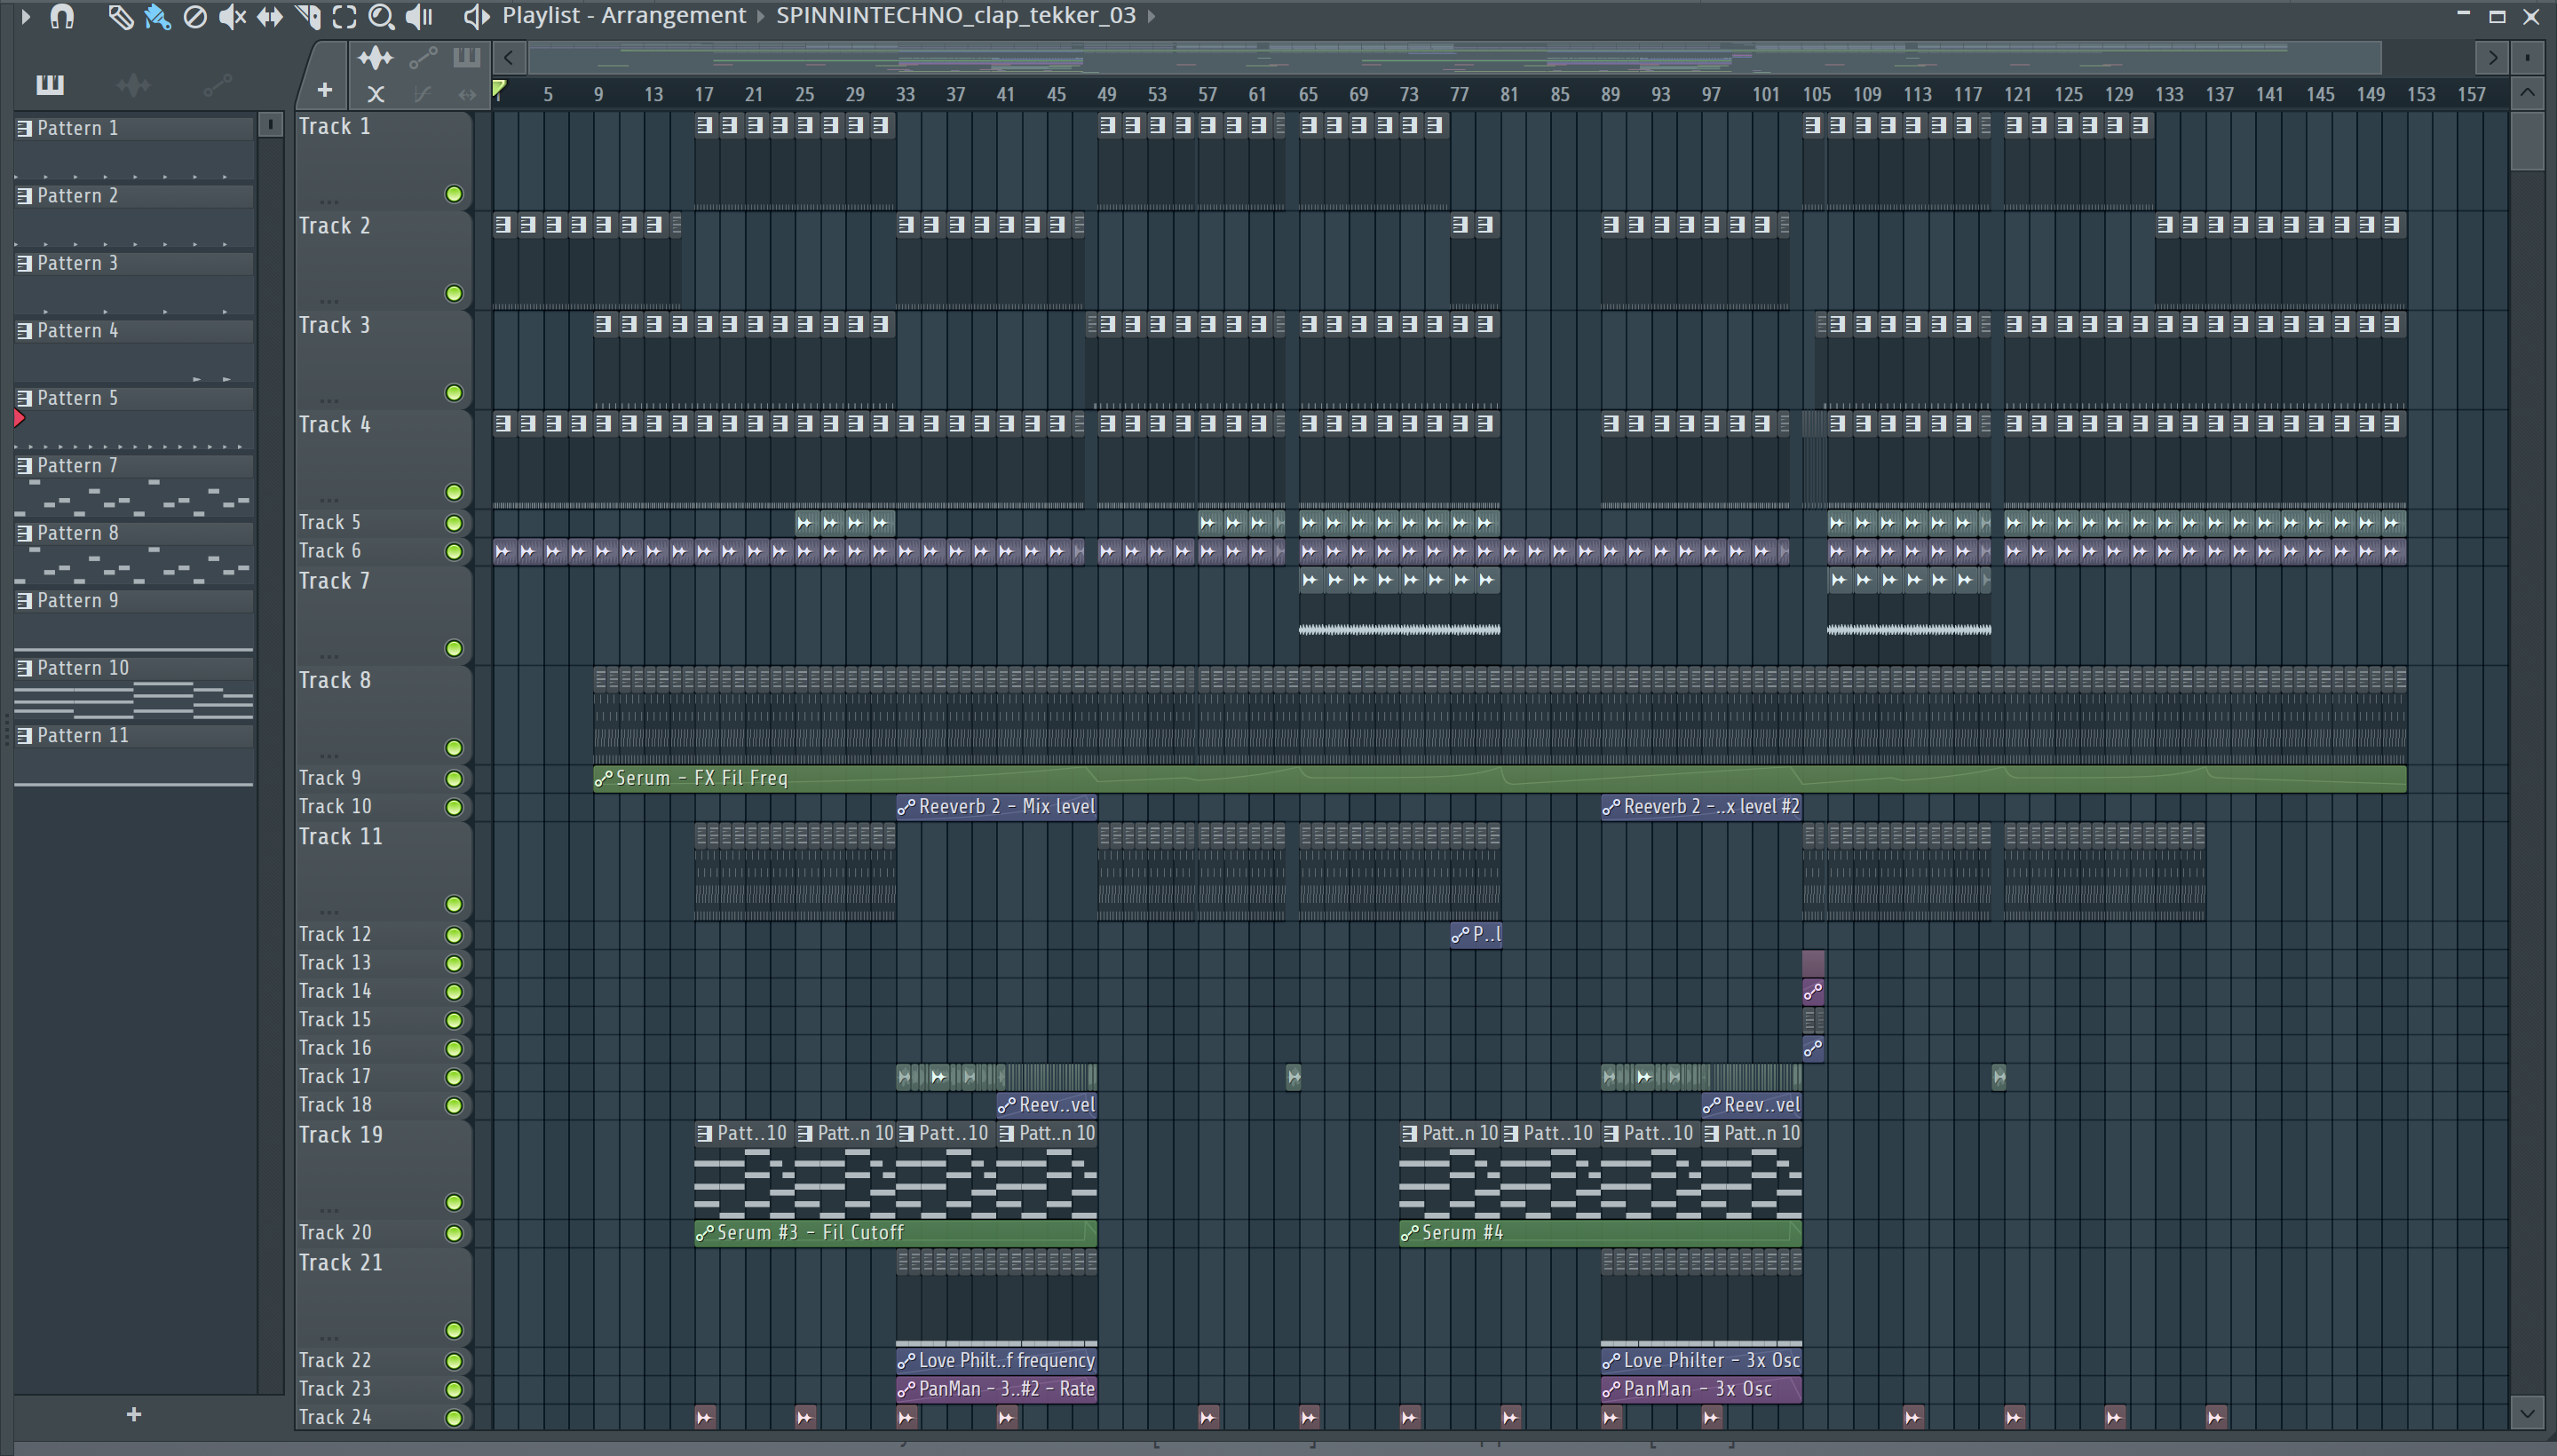Click the fade curve icon
2557x1456 pixels.
(x=422, y=94)
